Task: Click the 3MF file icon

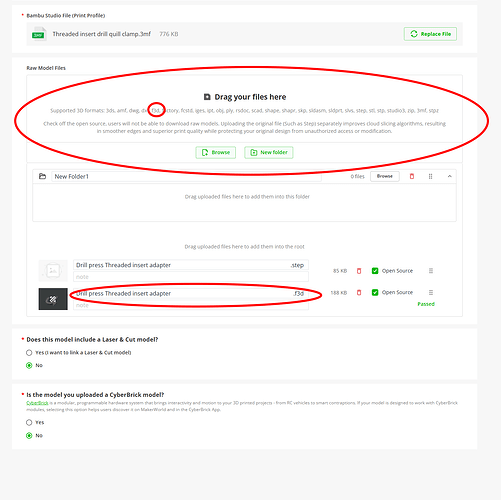Action: [x=38, y=34]
